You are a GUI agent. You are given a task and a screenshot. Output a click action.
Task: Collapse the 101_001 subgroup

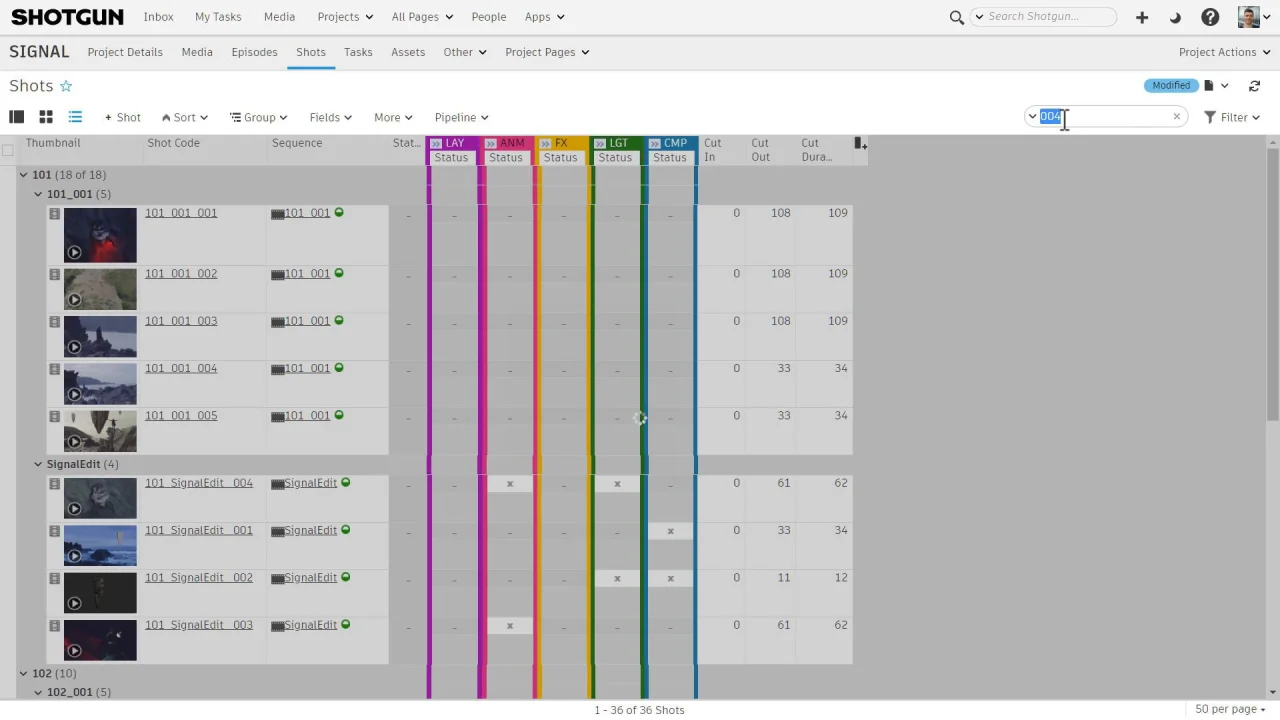click(38, 194)
